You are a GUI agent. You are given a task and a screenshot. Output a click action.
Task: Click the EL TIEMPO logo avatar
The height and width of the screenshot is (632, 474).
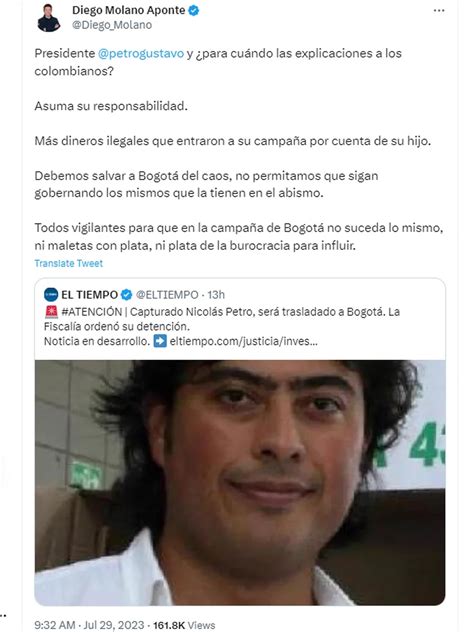51,295
